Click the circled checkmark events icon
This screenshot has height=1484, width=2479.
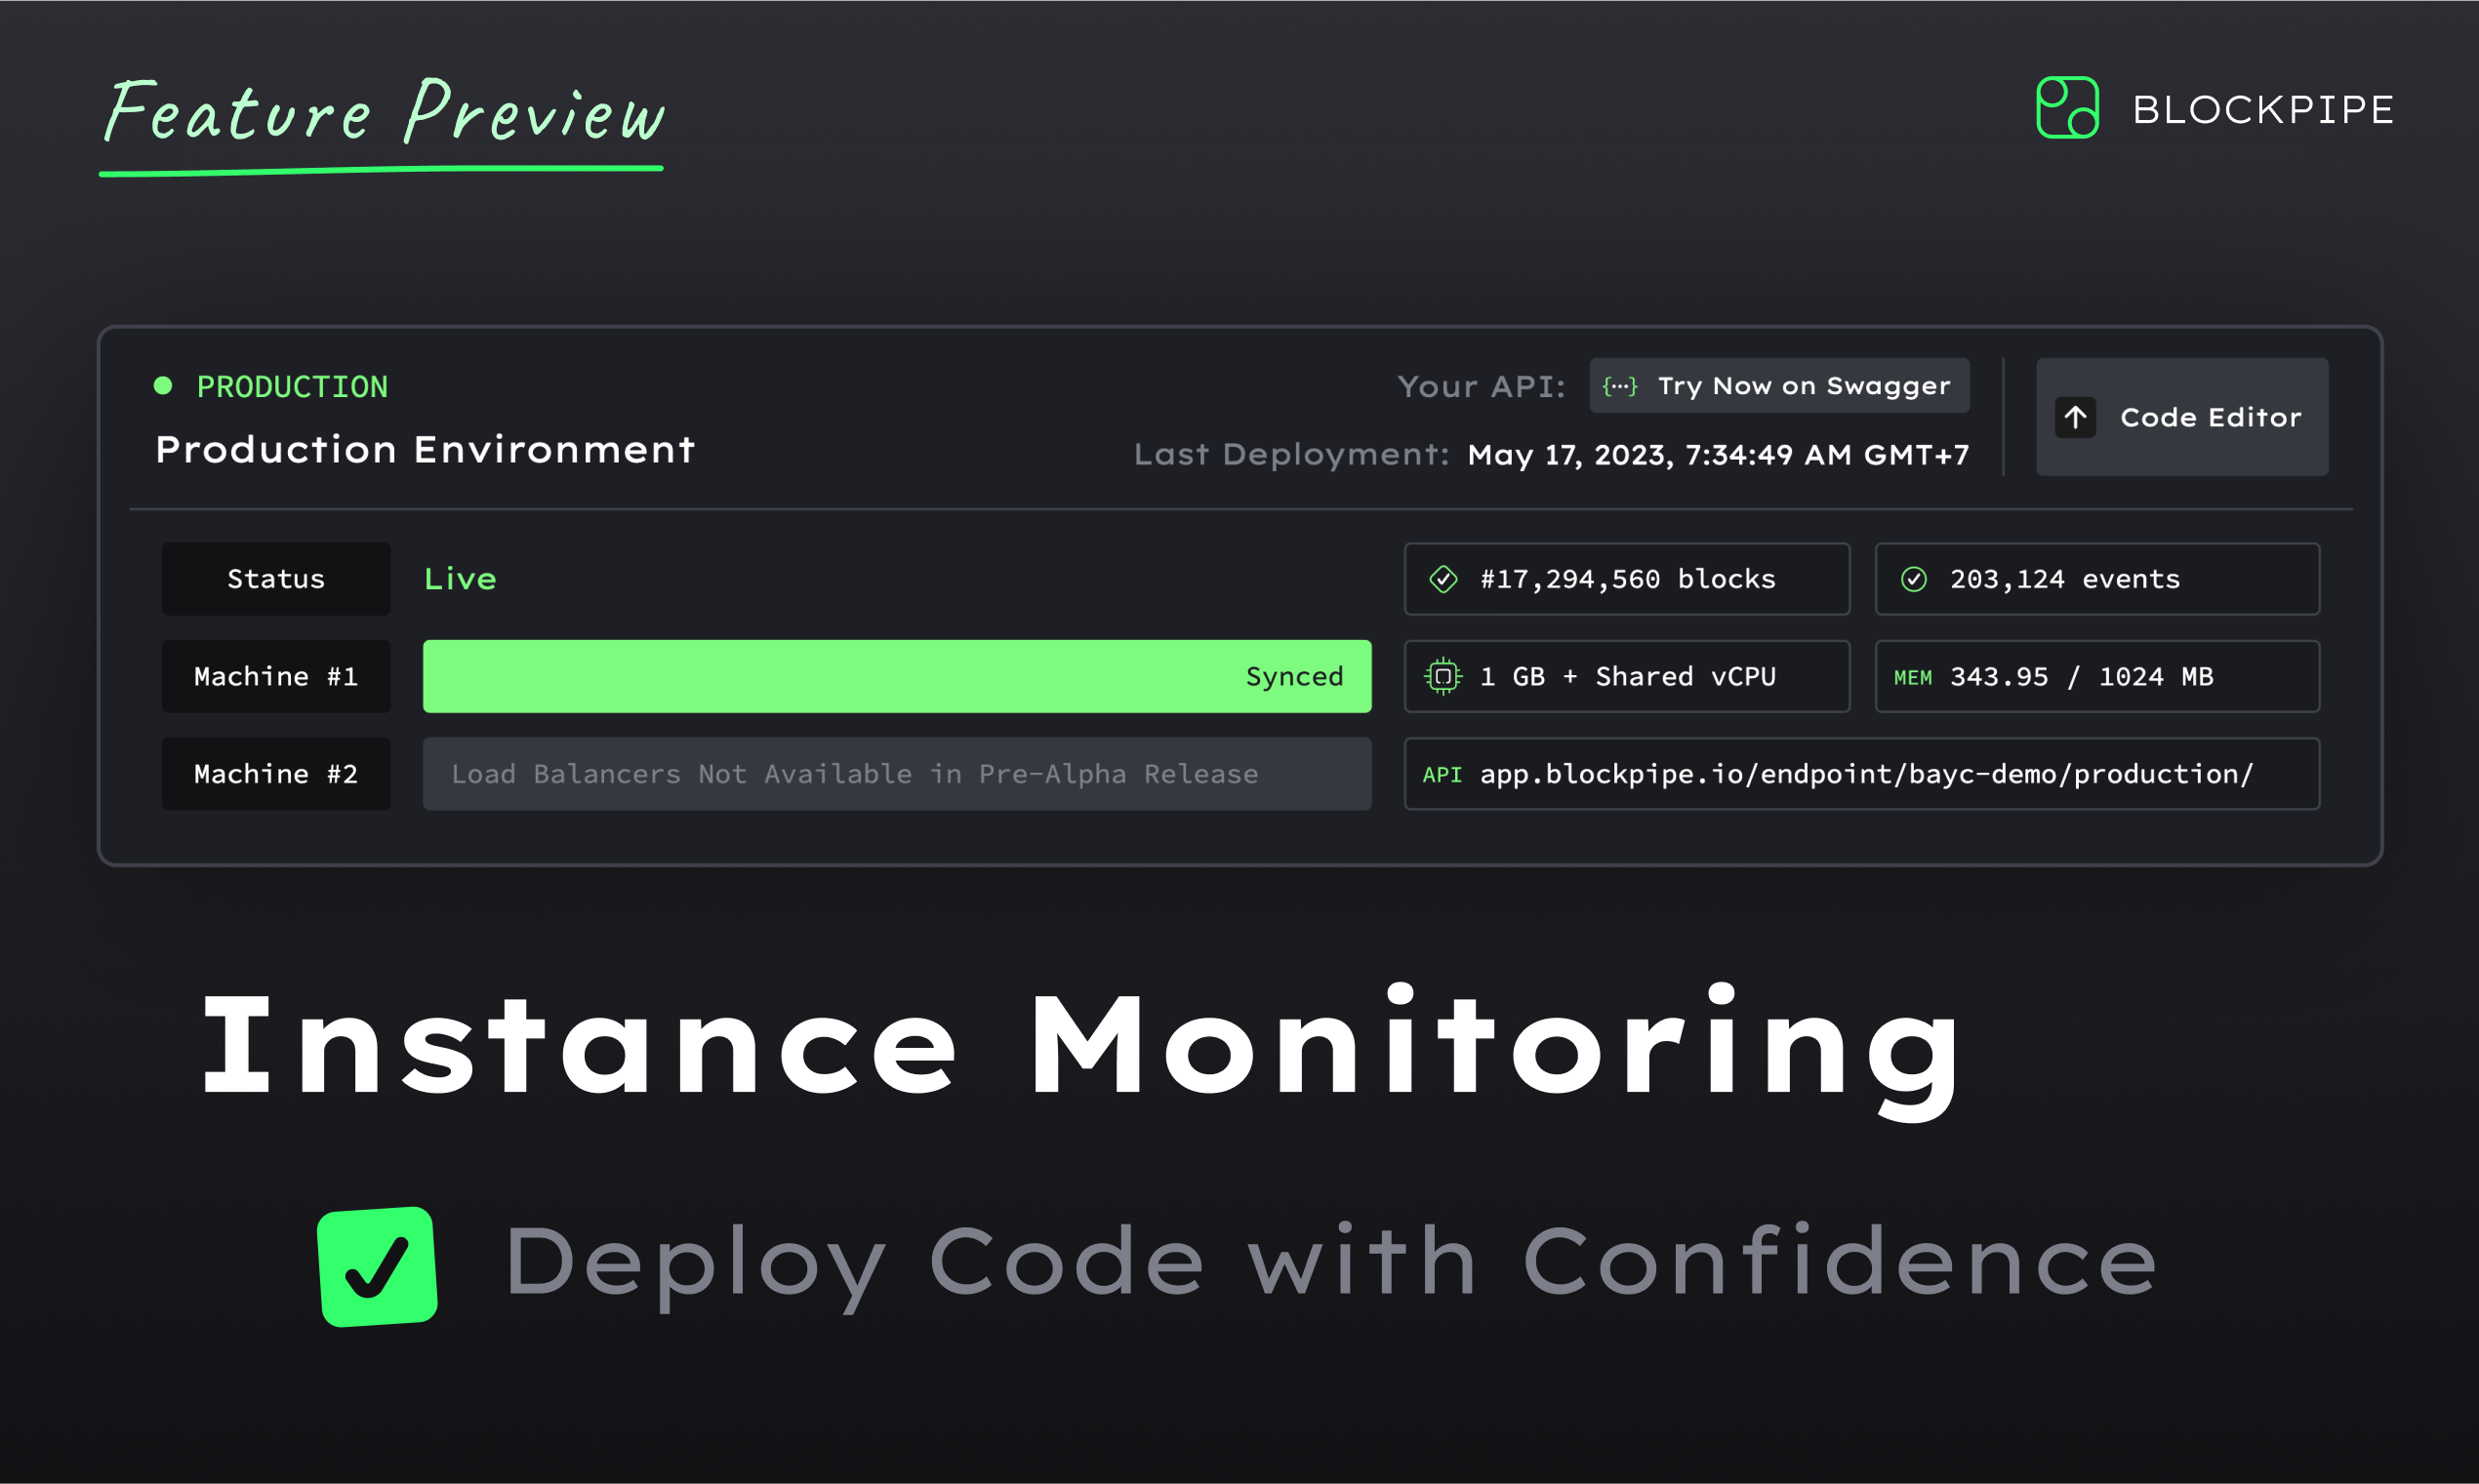click(1914, 579)
